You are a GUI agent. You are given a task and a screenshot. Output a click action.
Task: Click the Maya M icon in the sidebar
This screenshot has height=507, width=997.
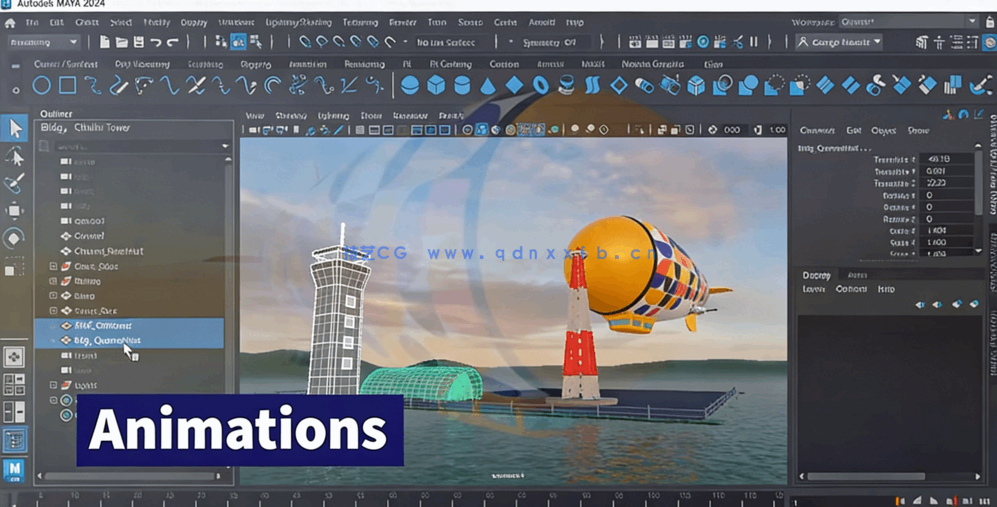[x=14, y=471]
